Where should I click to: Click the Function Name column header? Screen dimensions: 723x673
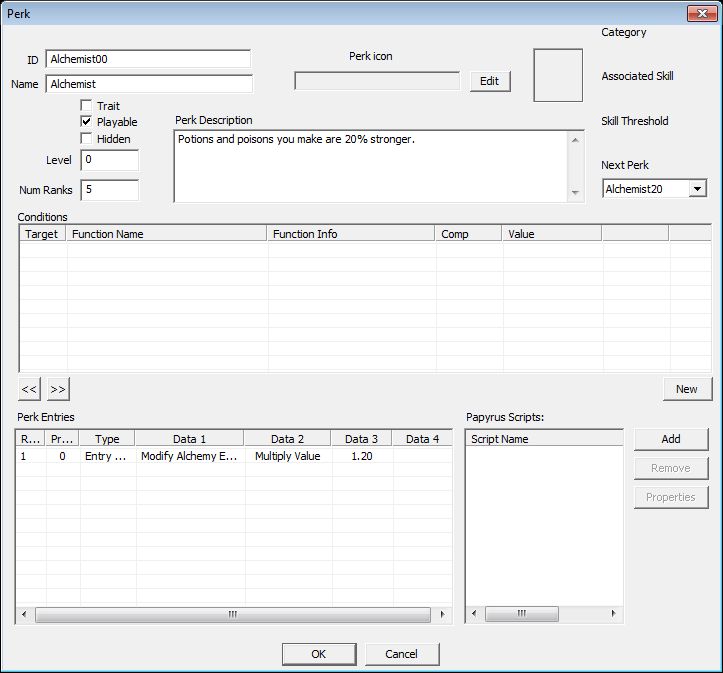point(166,234)
